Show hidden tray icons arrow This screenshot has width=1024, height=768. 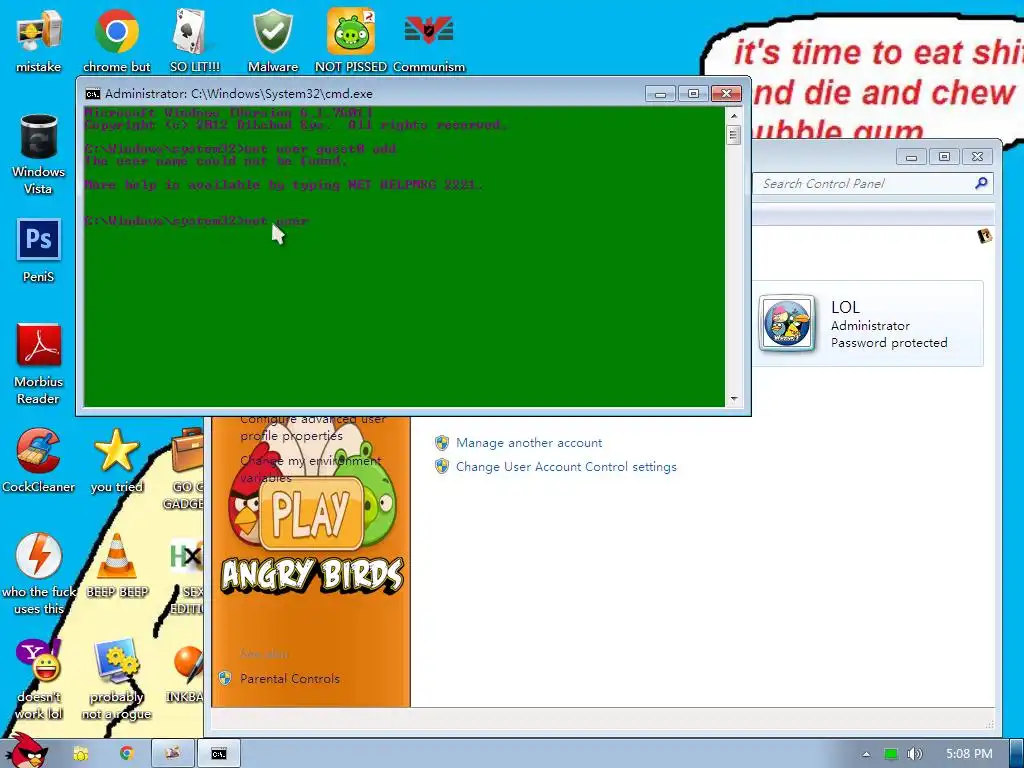click(866, 754)
